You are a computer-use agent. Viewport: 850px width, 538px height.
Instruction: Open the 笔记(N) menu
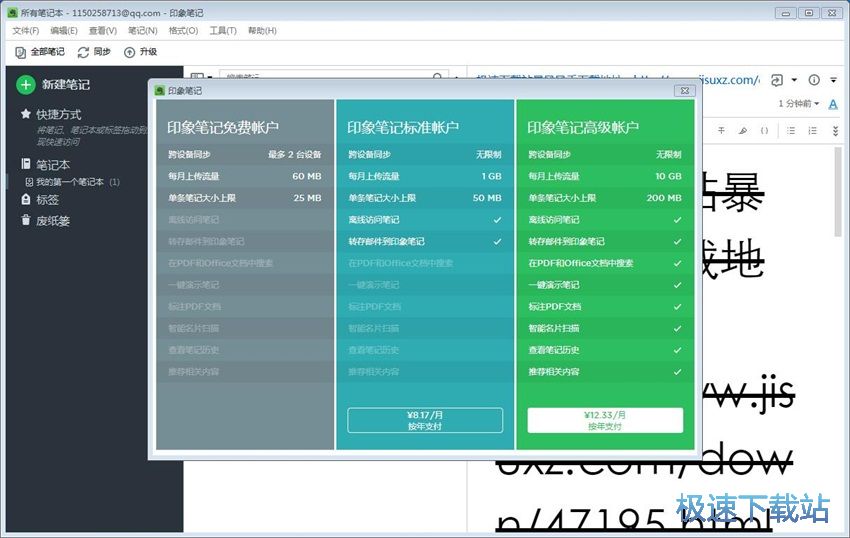click(x=143, y=31)
